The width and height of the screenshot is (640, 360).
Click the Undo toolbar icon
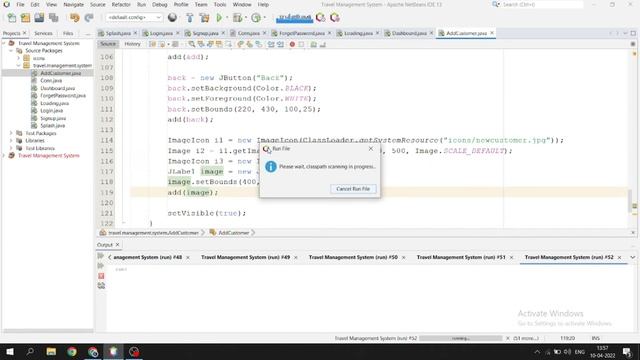75,18
